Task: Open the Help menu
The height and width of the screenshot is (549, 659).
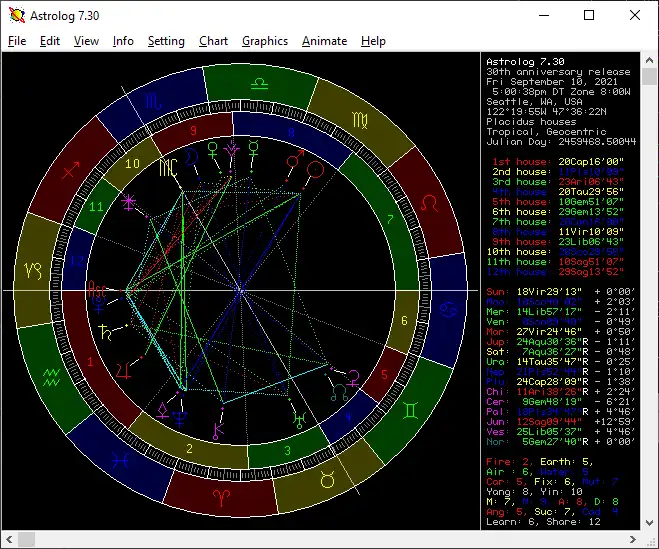Action: pyautogui.click(x=373, y=41)
